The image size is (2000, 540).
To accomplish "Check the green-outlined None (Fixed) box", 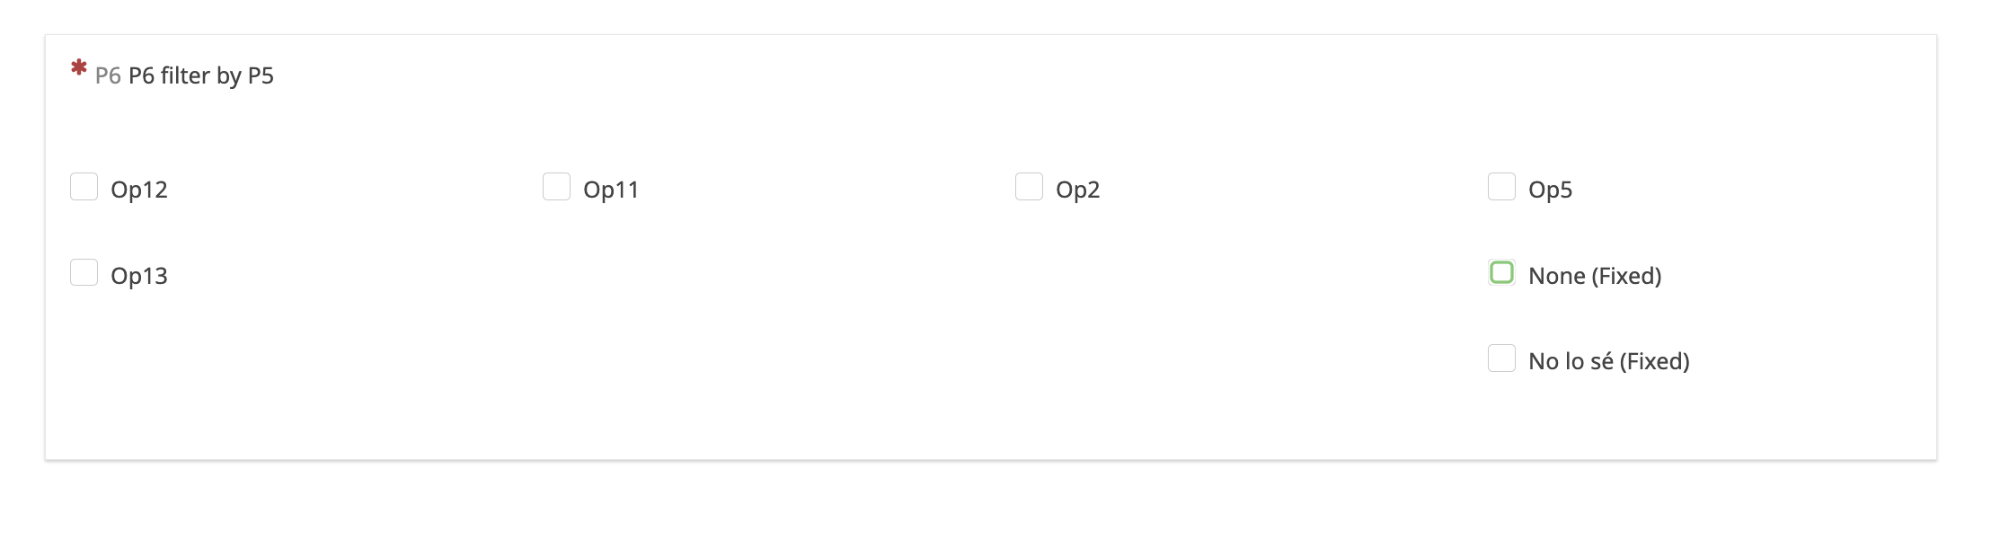I will coord(1501,273).
